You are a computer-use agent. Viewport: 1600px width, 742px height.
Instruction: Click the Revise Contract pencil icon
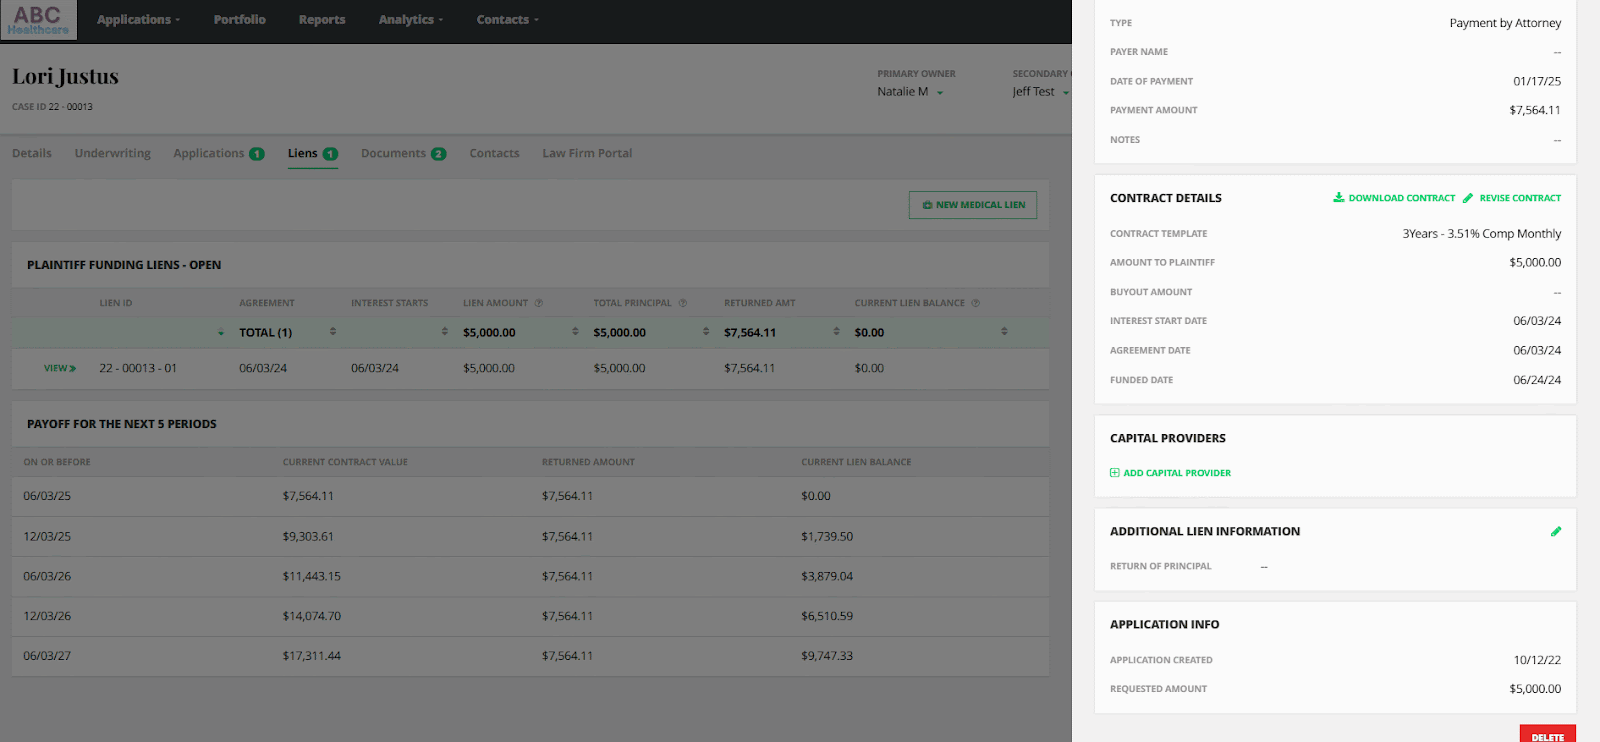point(1468,198)
